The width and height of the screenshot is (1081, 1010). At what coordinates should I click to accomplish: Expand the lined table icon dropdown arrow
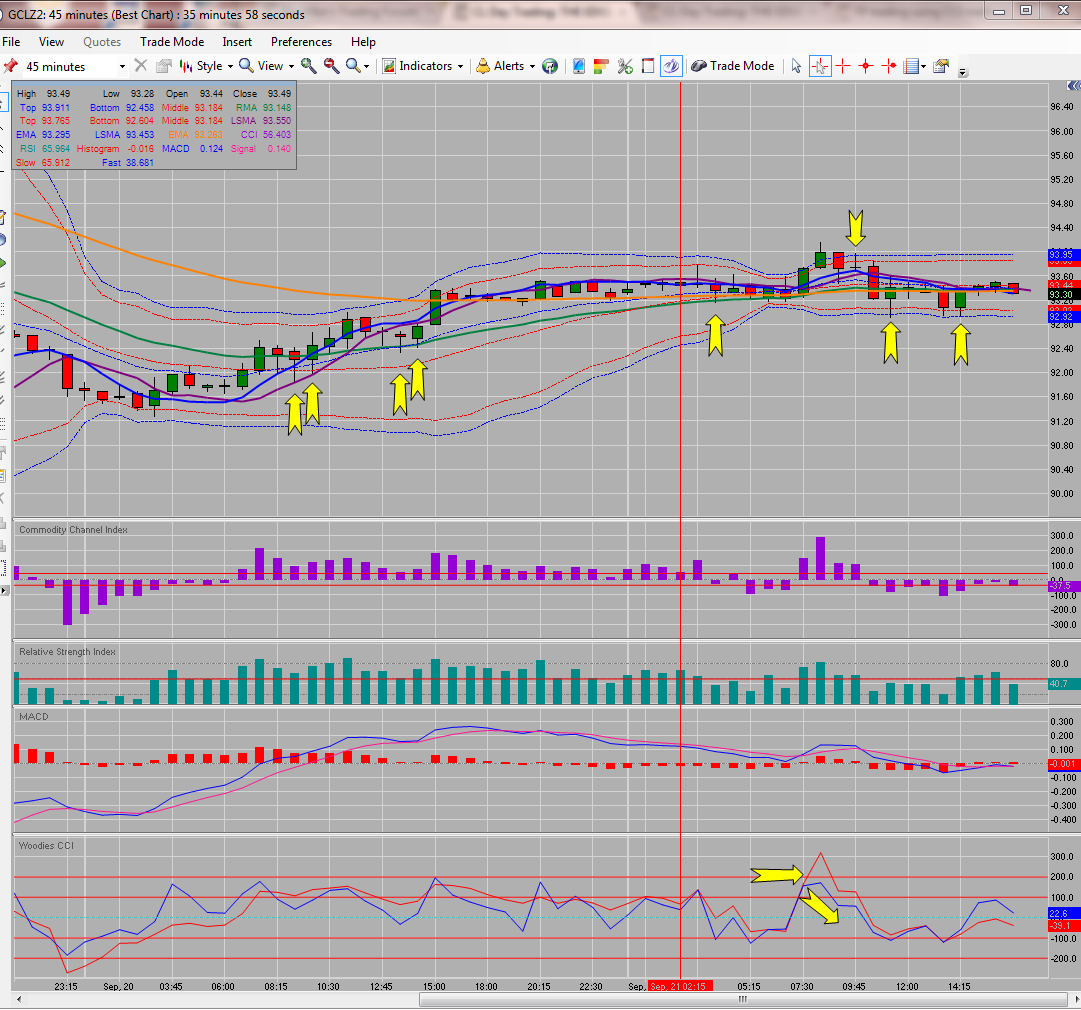tap(924, 67)
